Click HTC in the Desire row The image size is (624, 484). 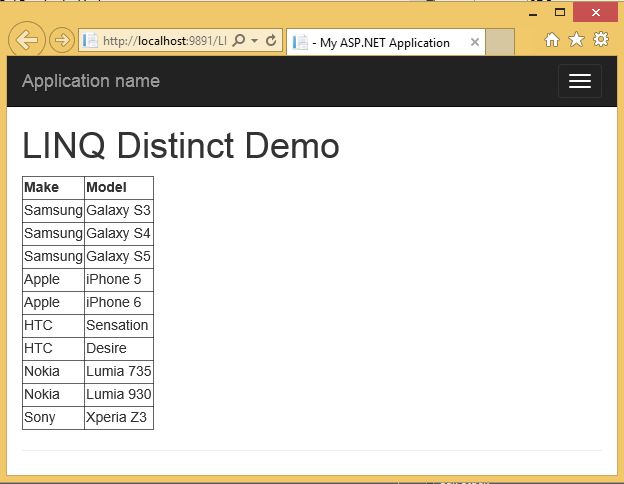[53, 349]
